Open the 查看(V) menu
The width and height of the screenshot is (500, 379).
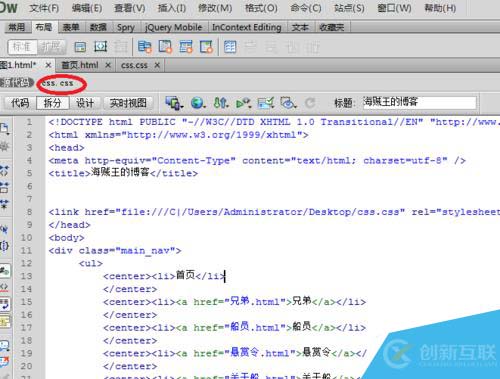[x=130, y=8]
